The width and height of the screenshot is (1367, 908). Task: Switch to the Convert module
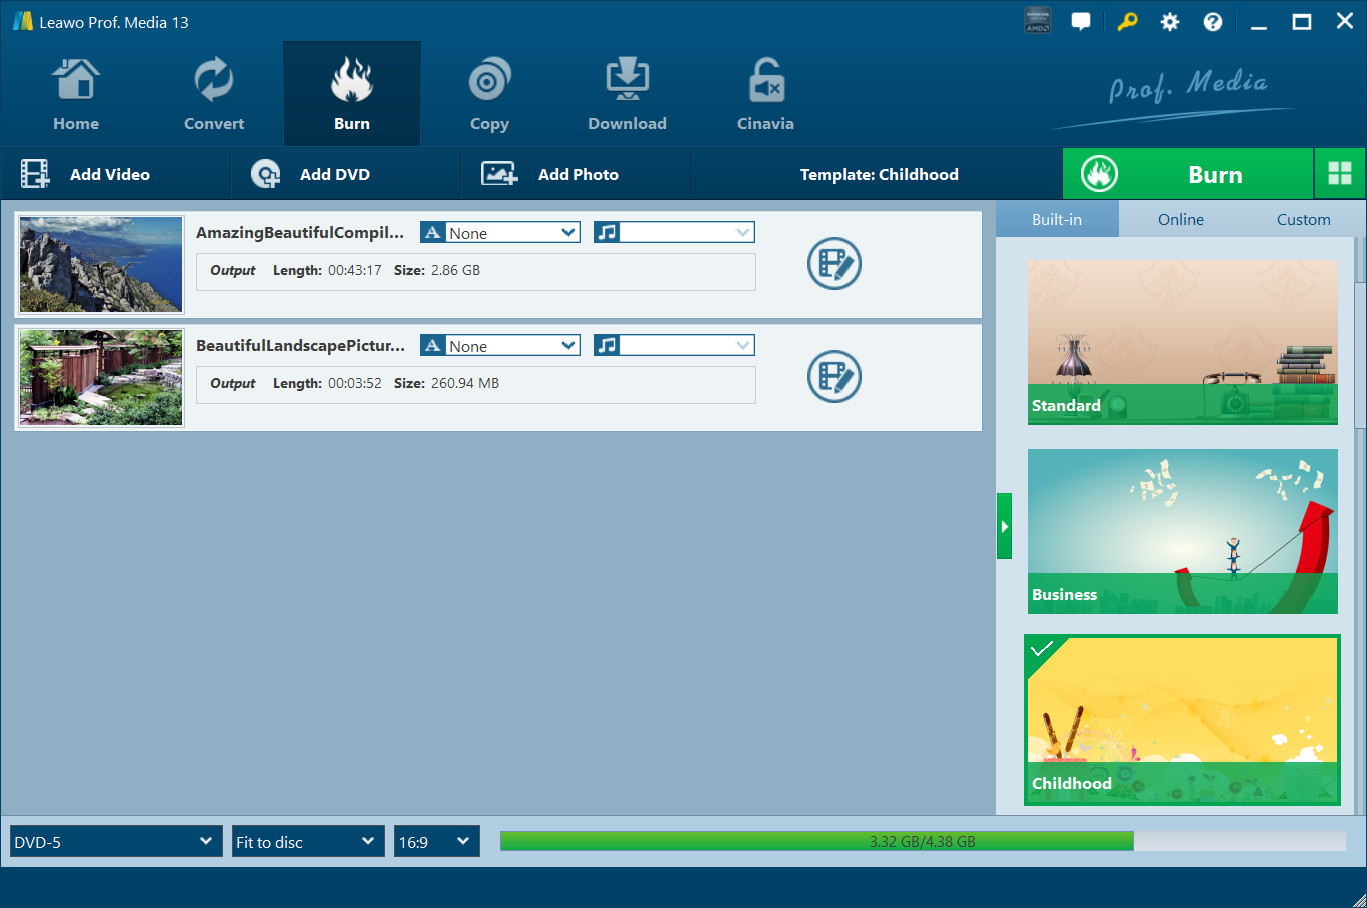point(213,95)
